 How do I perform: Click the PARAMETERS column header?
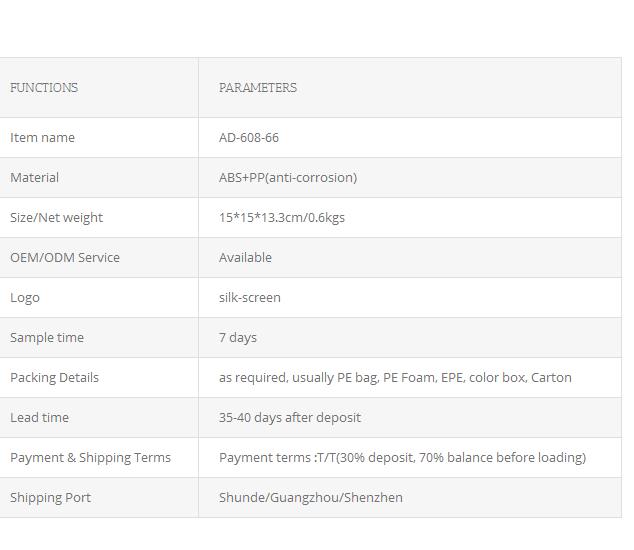[258, 88]
